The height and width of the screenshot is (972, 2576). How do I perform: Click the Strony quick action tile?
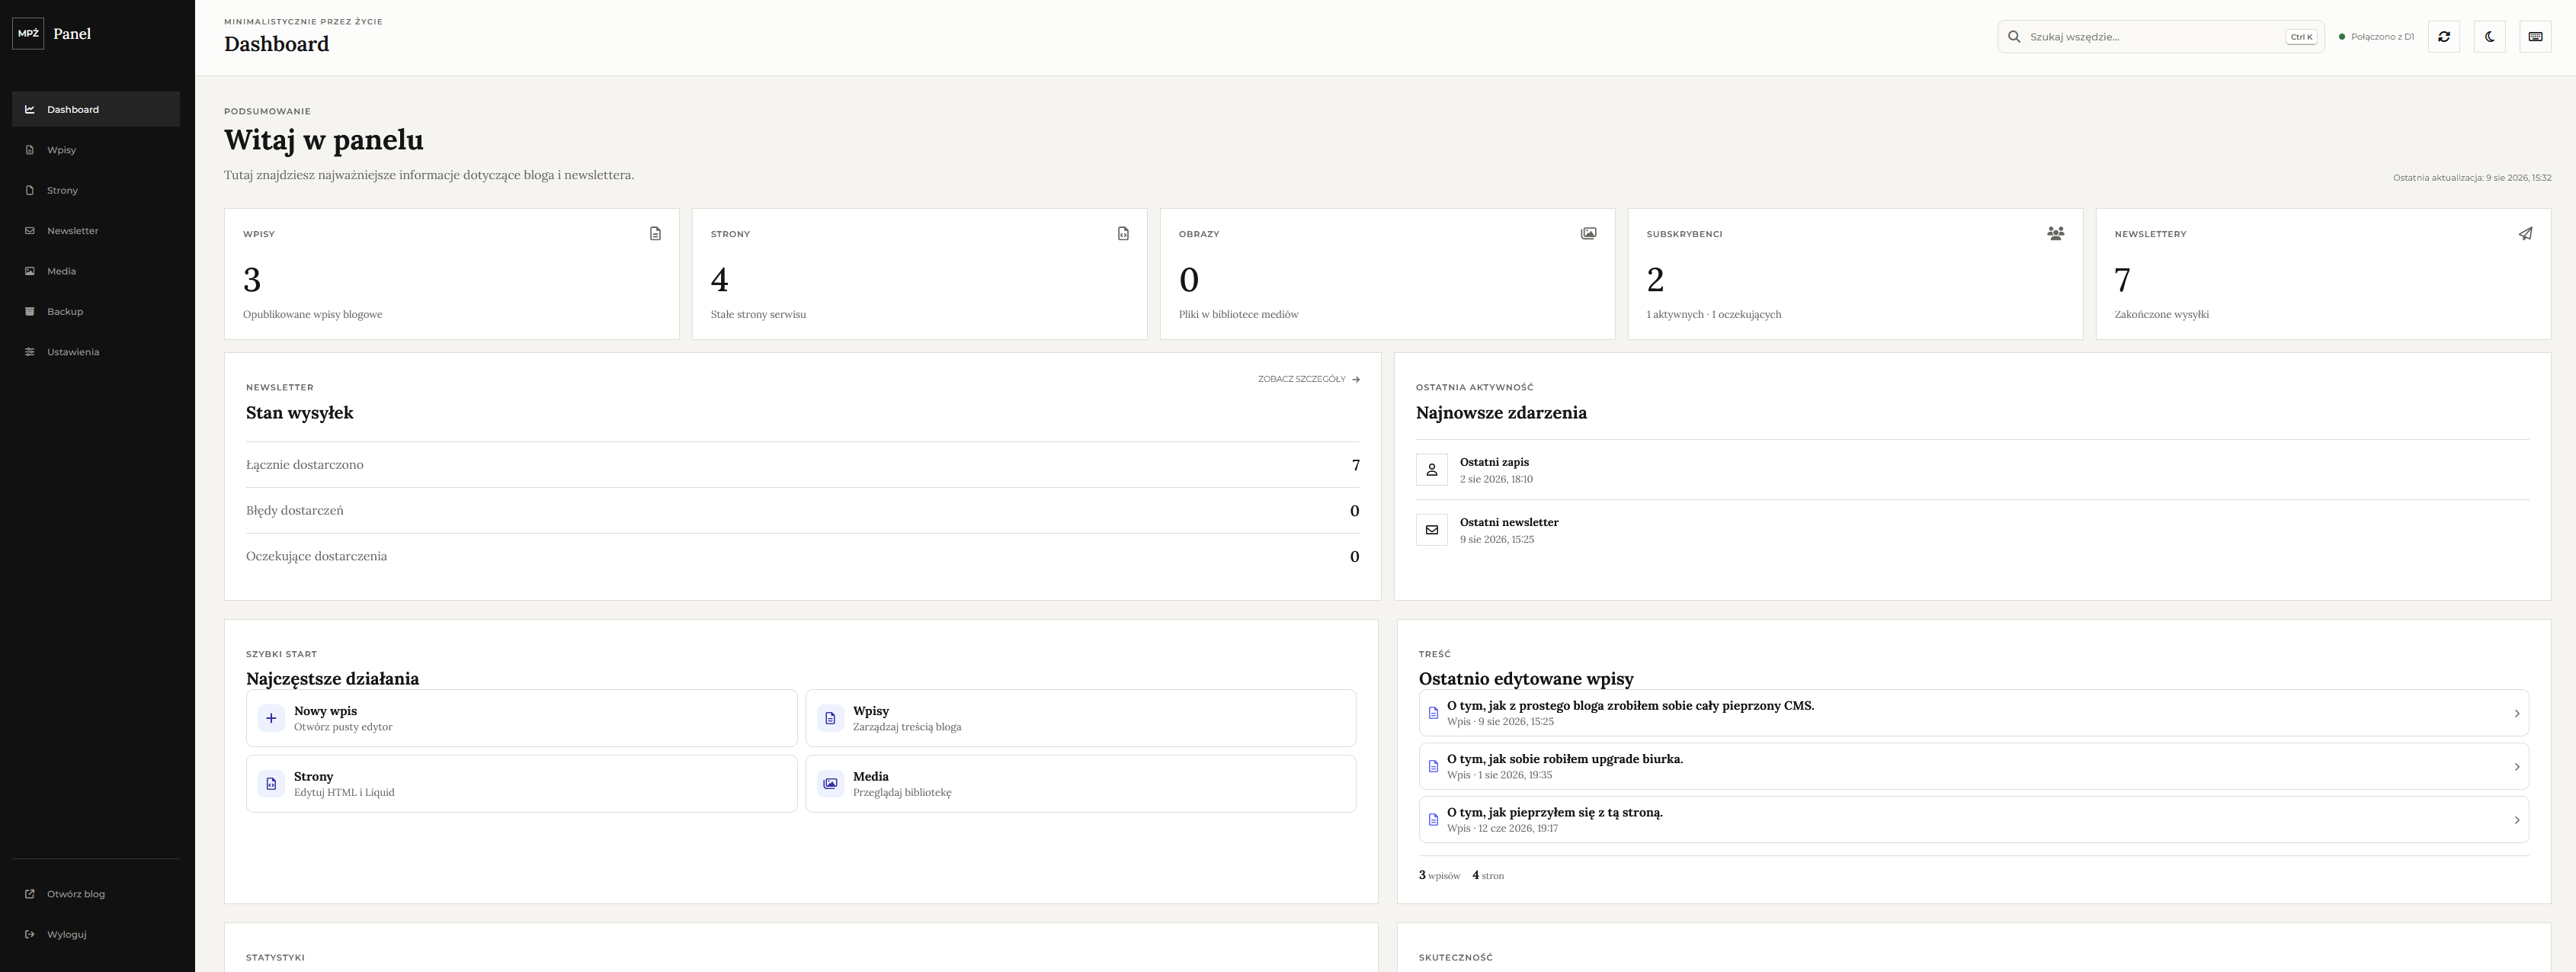(522, 784)
